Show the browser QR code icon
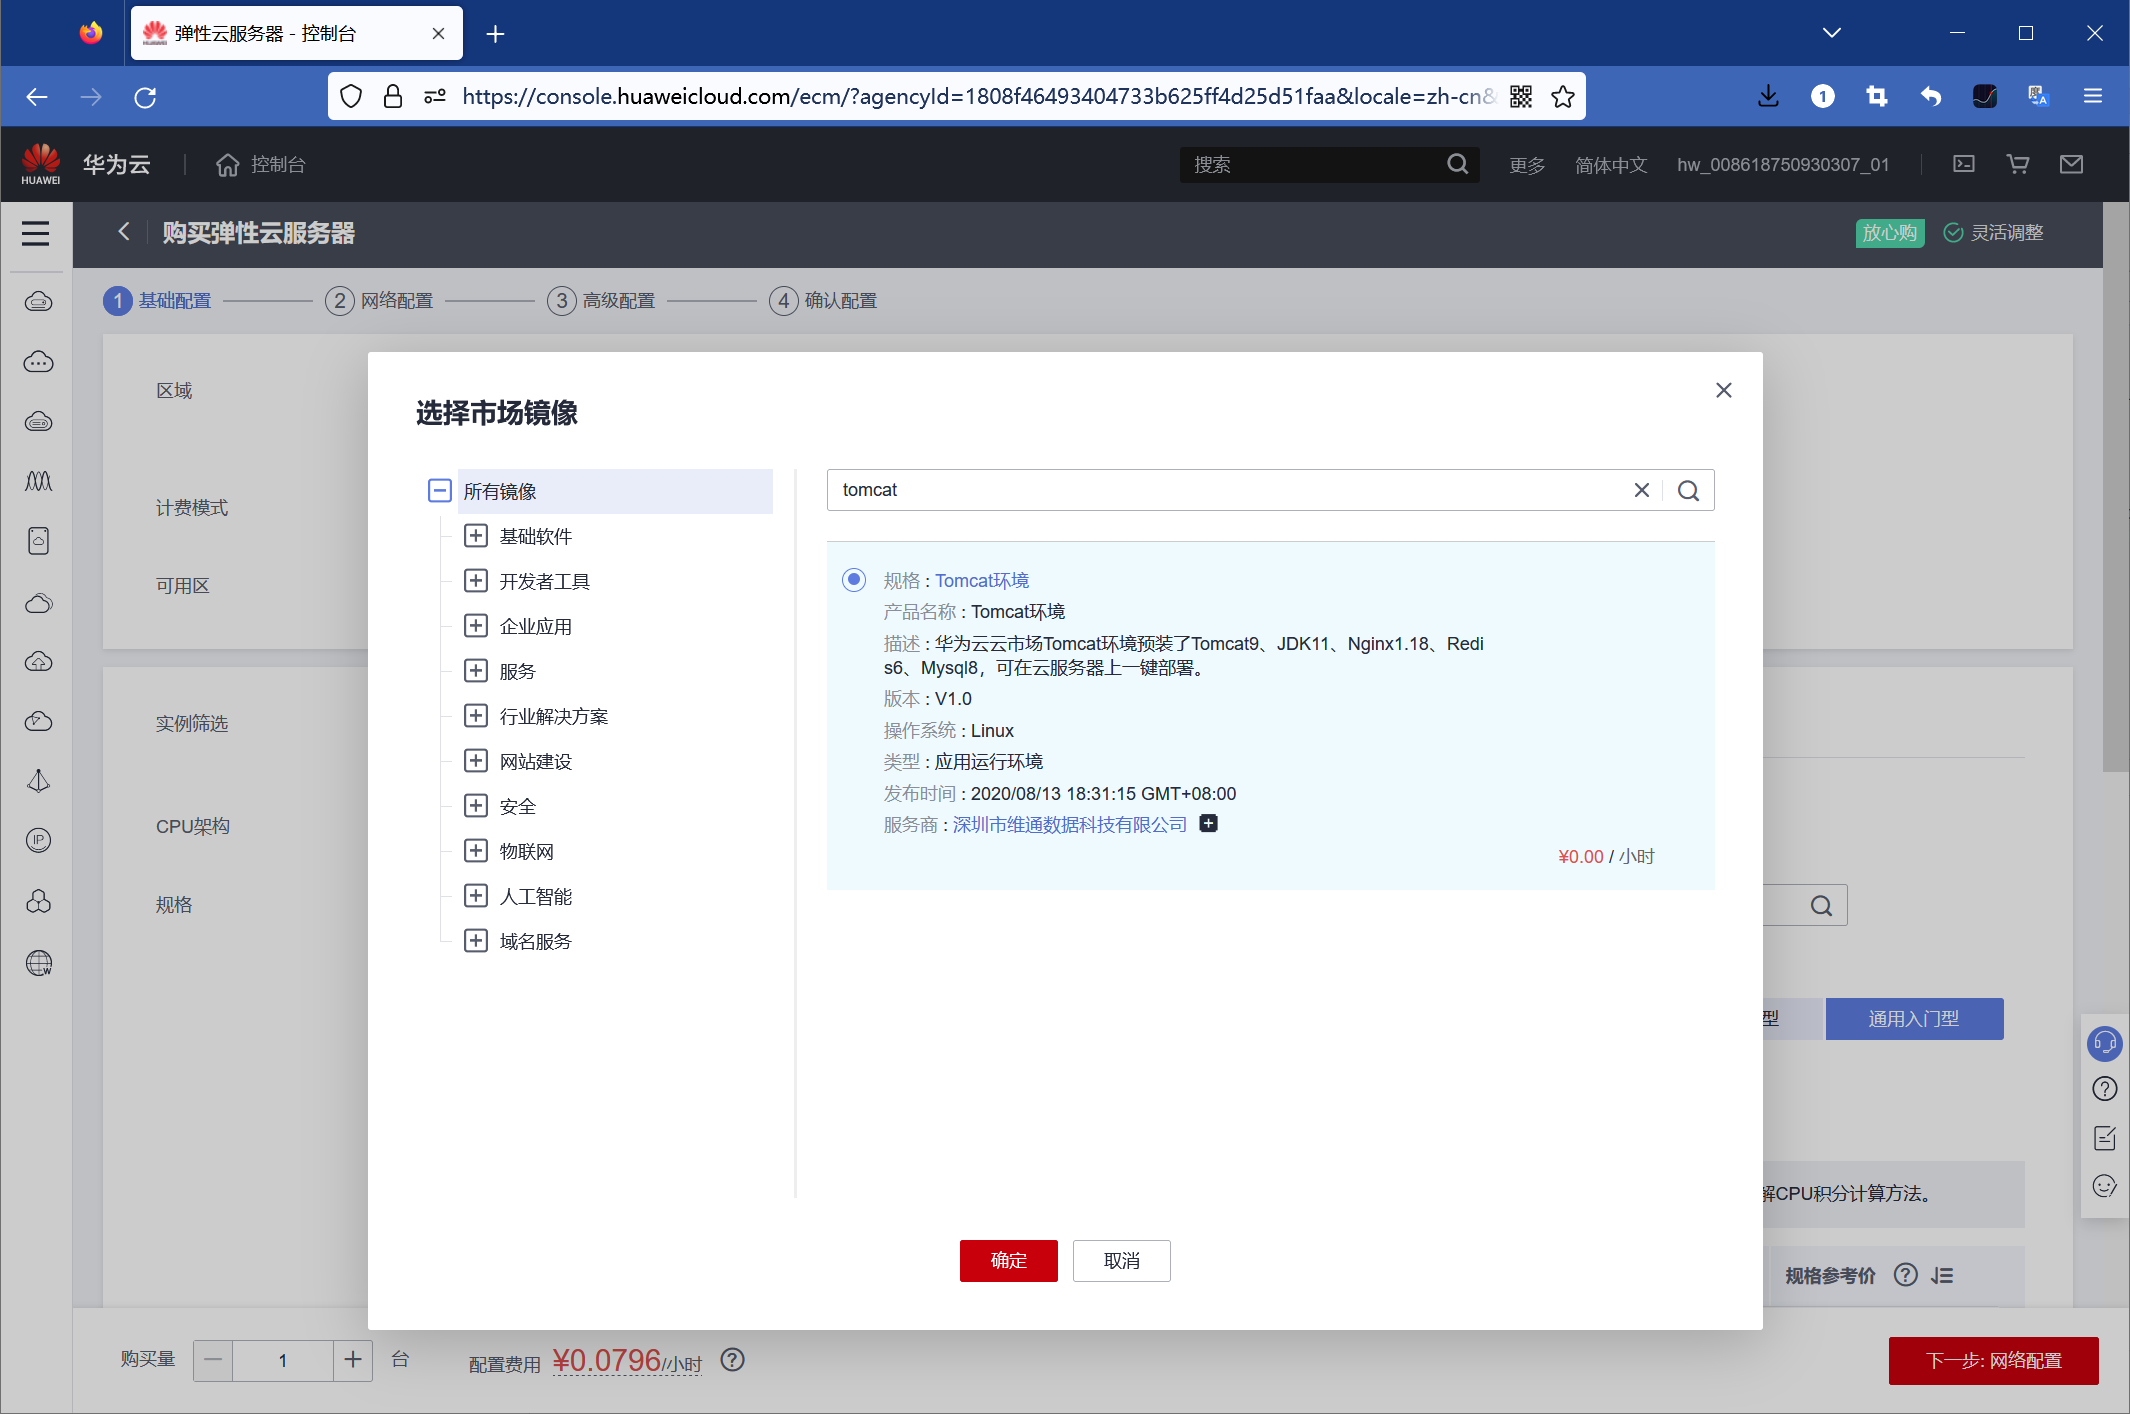Image resolution: width=2130 pixels, height=1414 pixels. (1520, 97)
